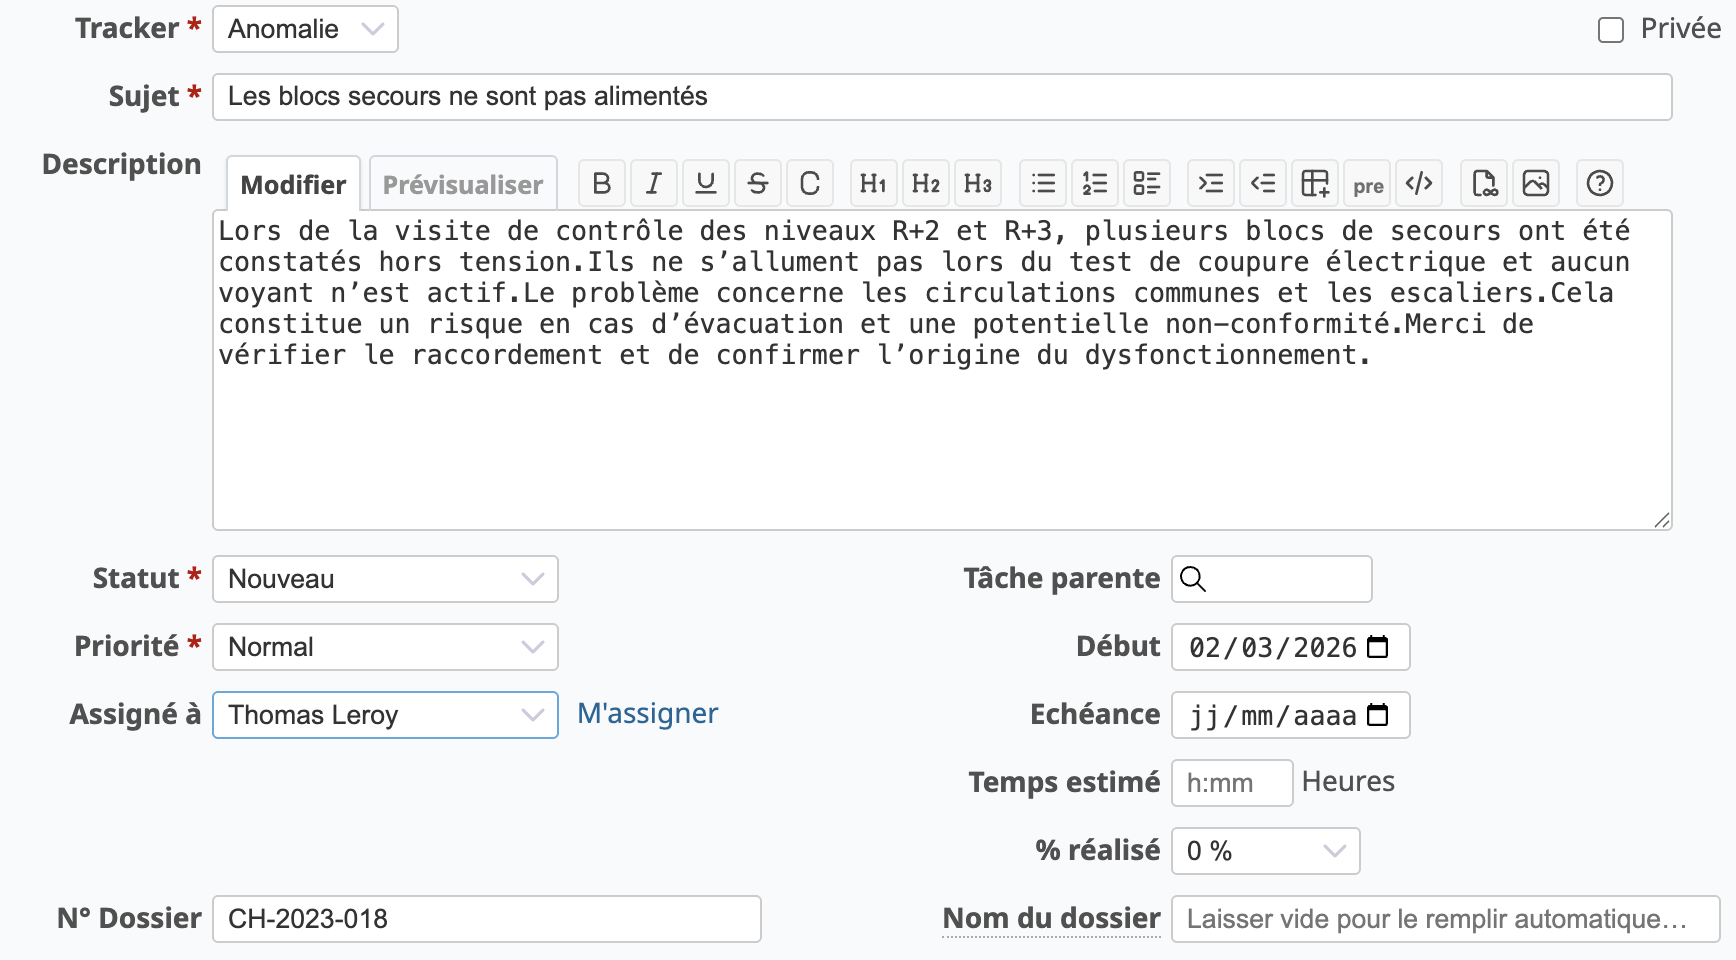Insert an image into the description
This screenshot has height=960, width=1736.
coord(1537,184)
